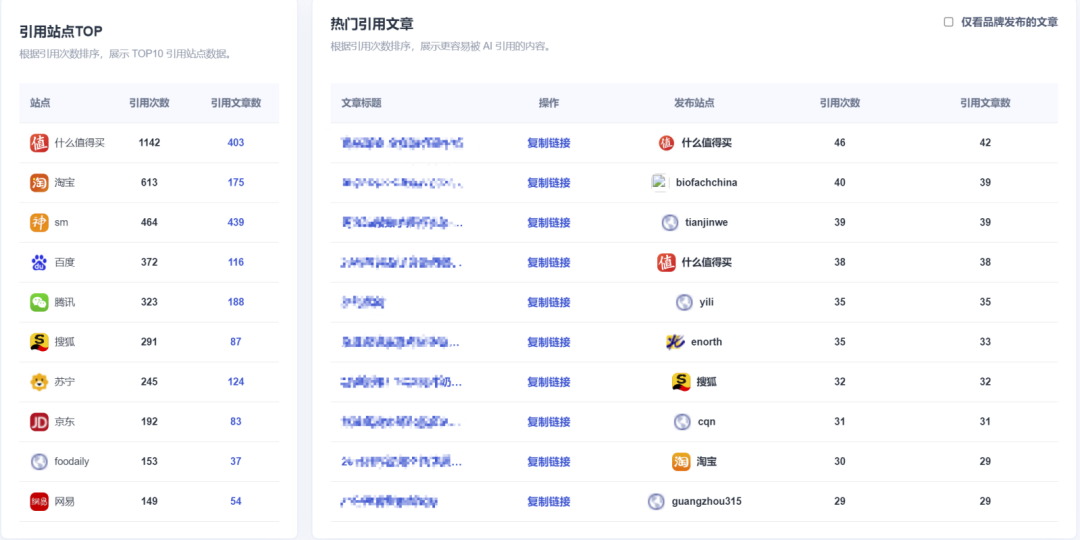Open the article title in the yili row
The image size is (1080, 540).
[x=364, y=302]
